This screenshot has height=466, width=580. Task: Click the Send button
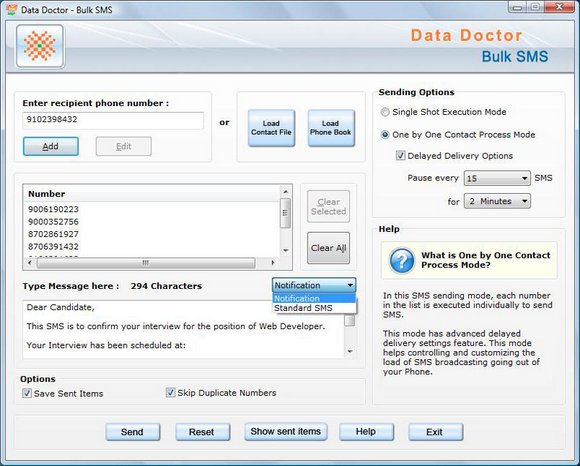point(132,432)
